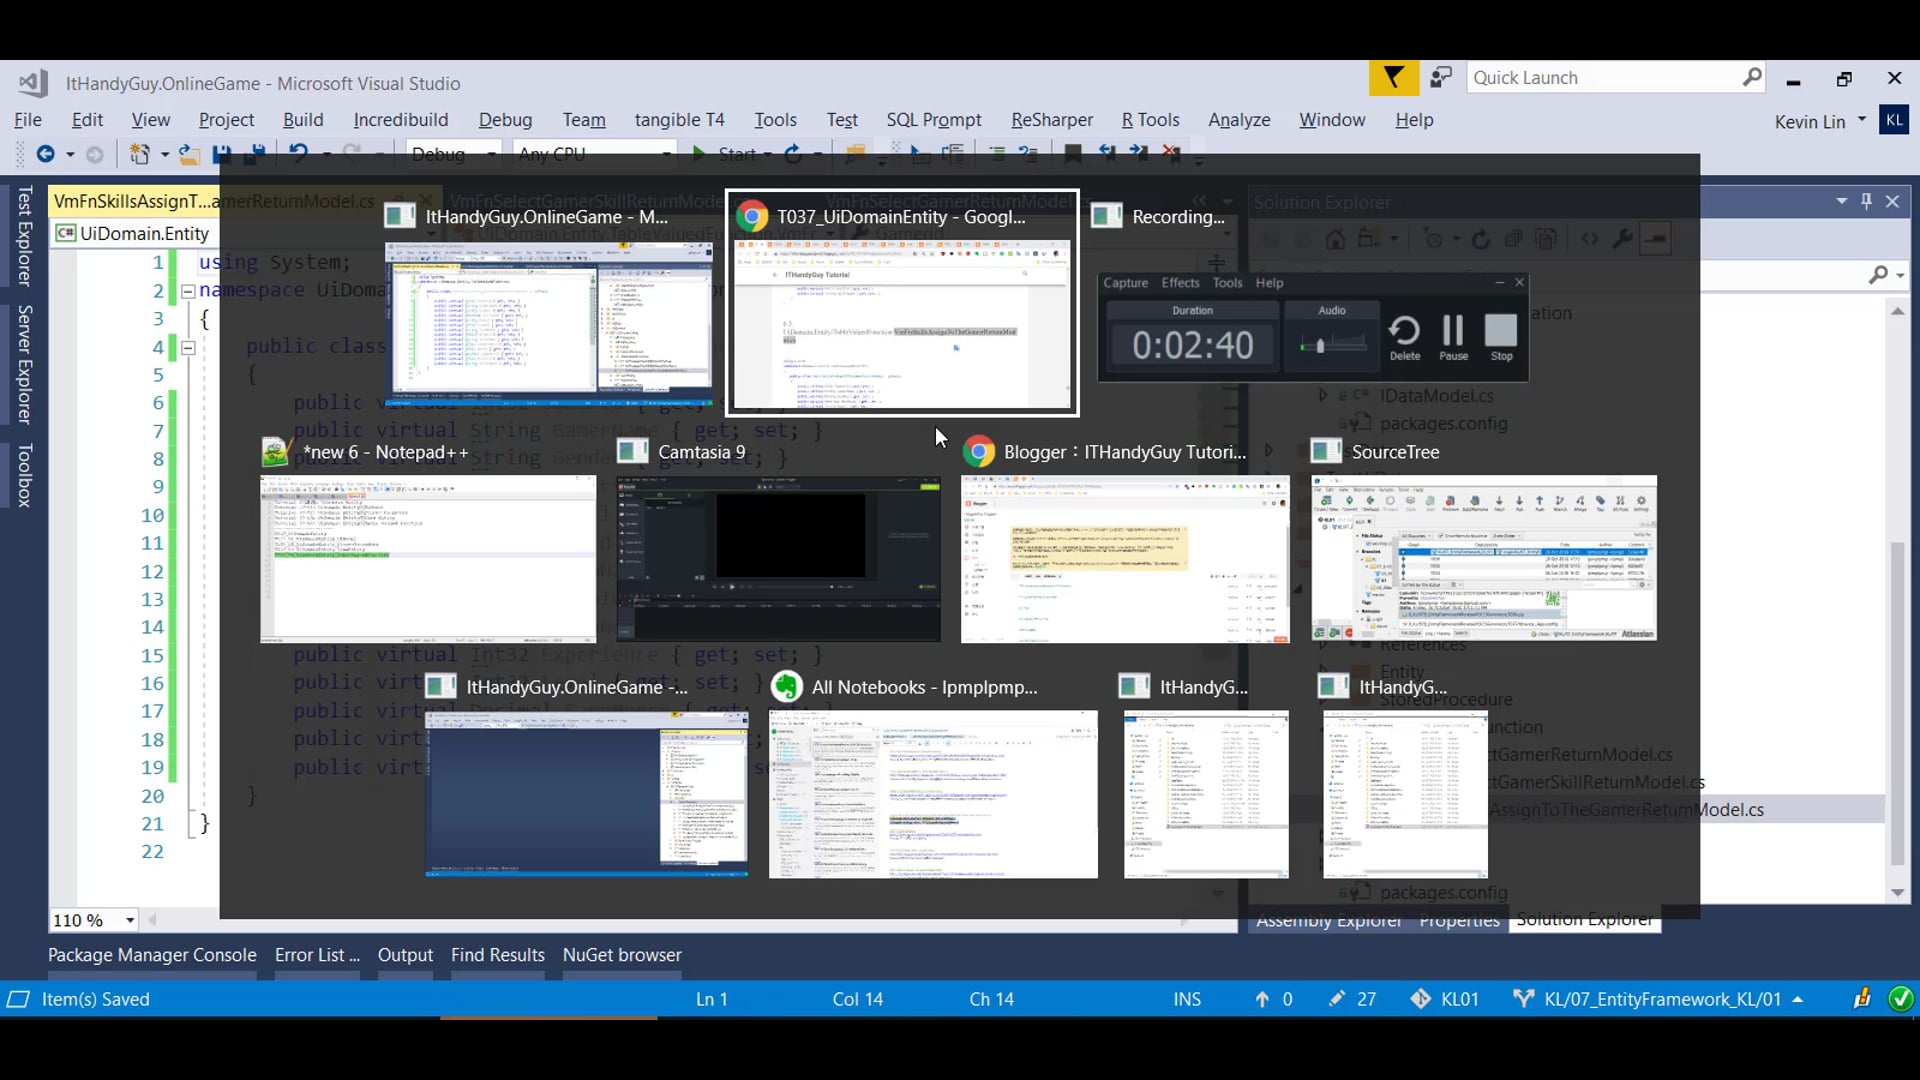Click the notifications filter flag icon
1920x1080 pixels.
pos(1393,78)
